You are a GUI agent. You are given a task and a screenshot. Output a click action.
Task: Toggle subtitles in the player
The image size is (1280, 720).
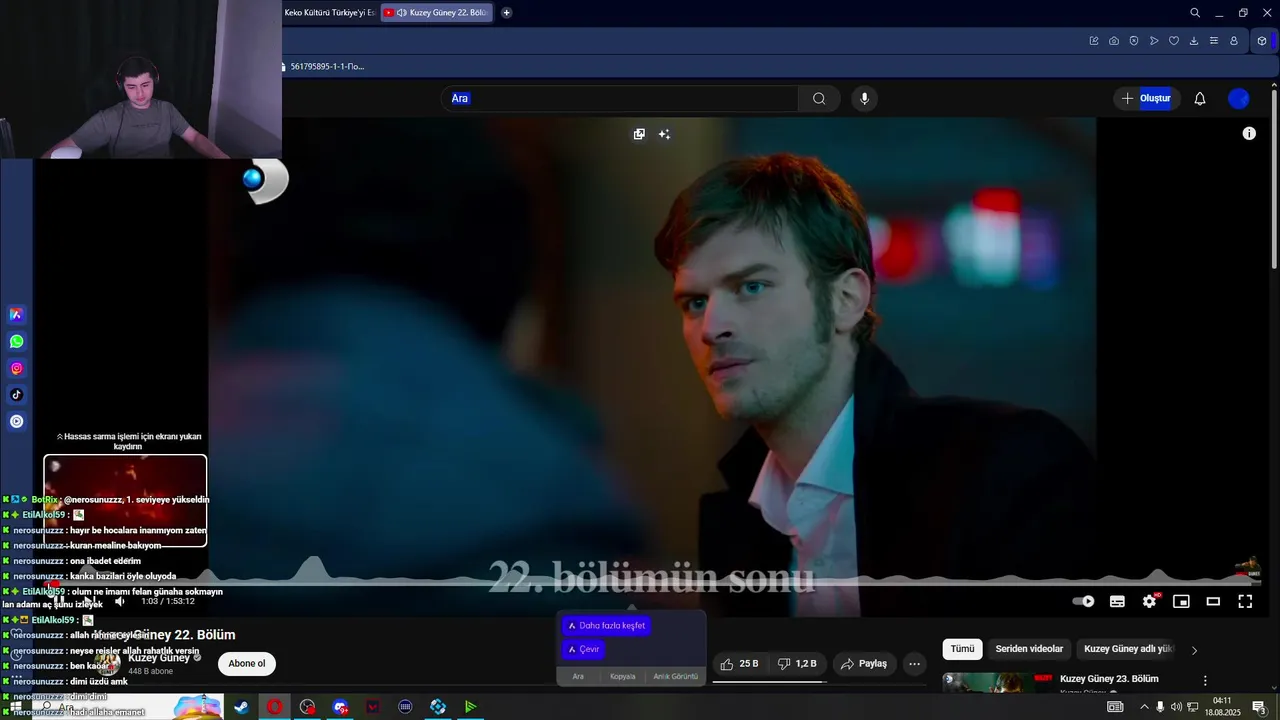point(1117,601)
